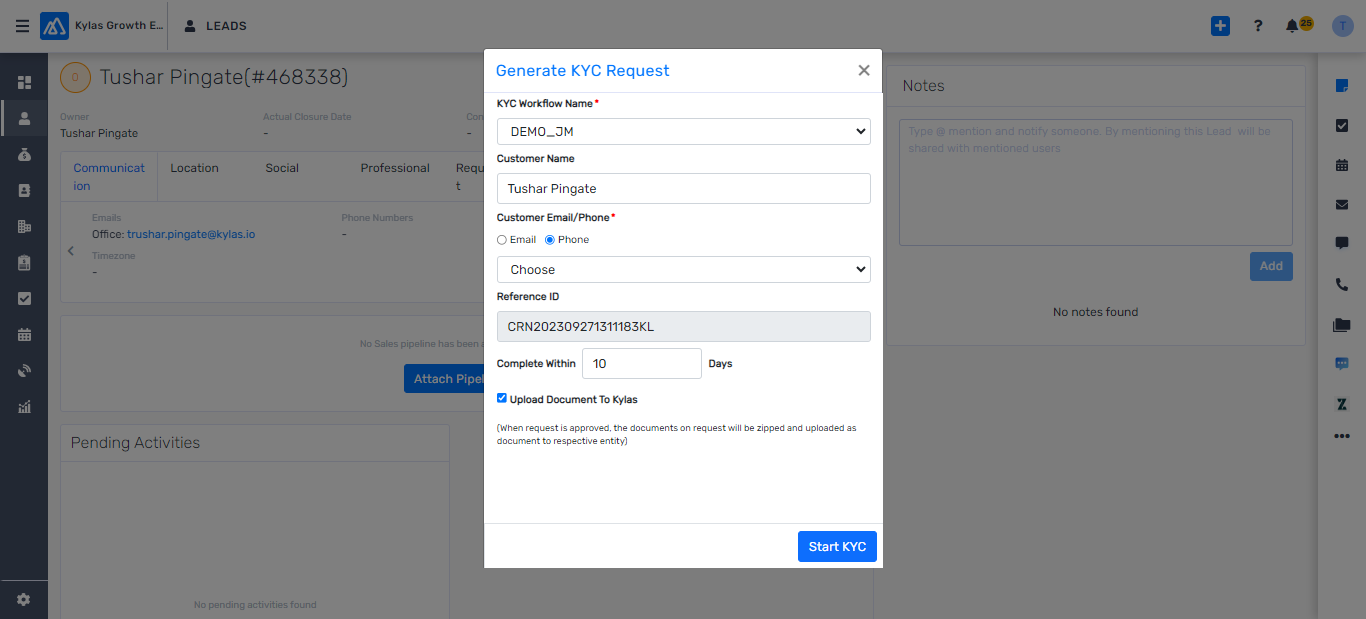Open the Deals section from the sidebar
This screenshot has height=619, width=1366.
(x=24, y=153)
